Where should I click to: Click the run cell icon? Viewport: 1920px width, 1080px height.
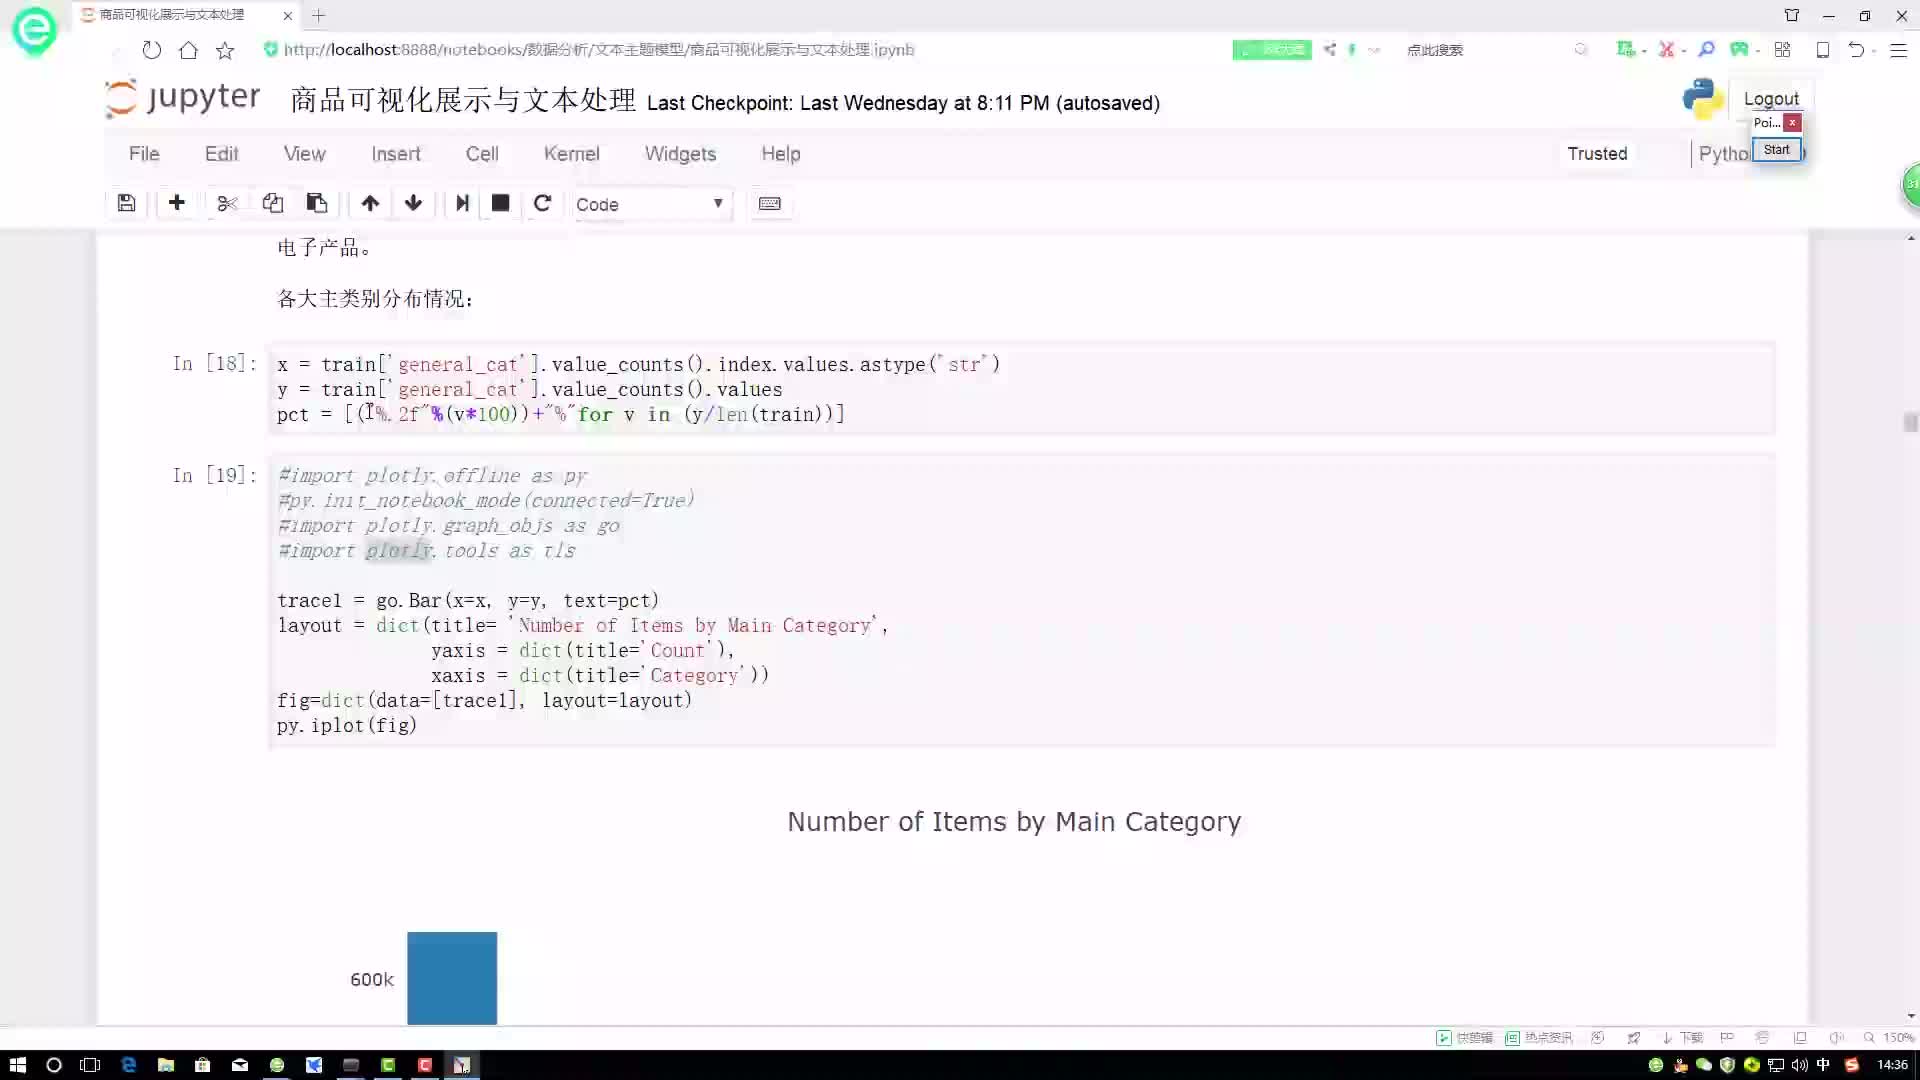tap(460, 204)
